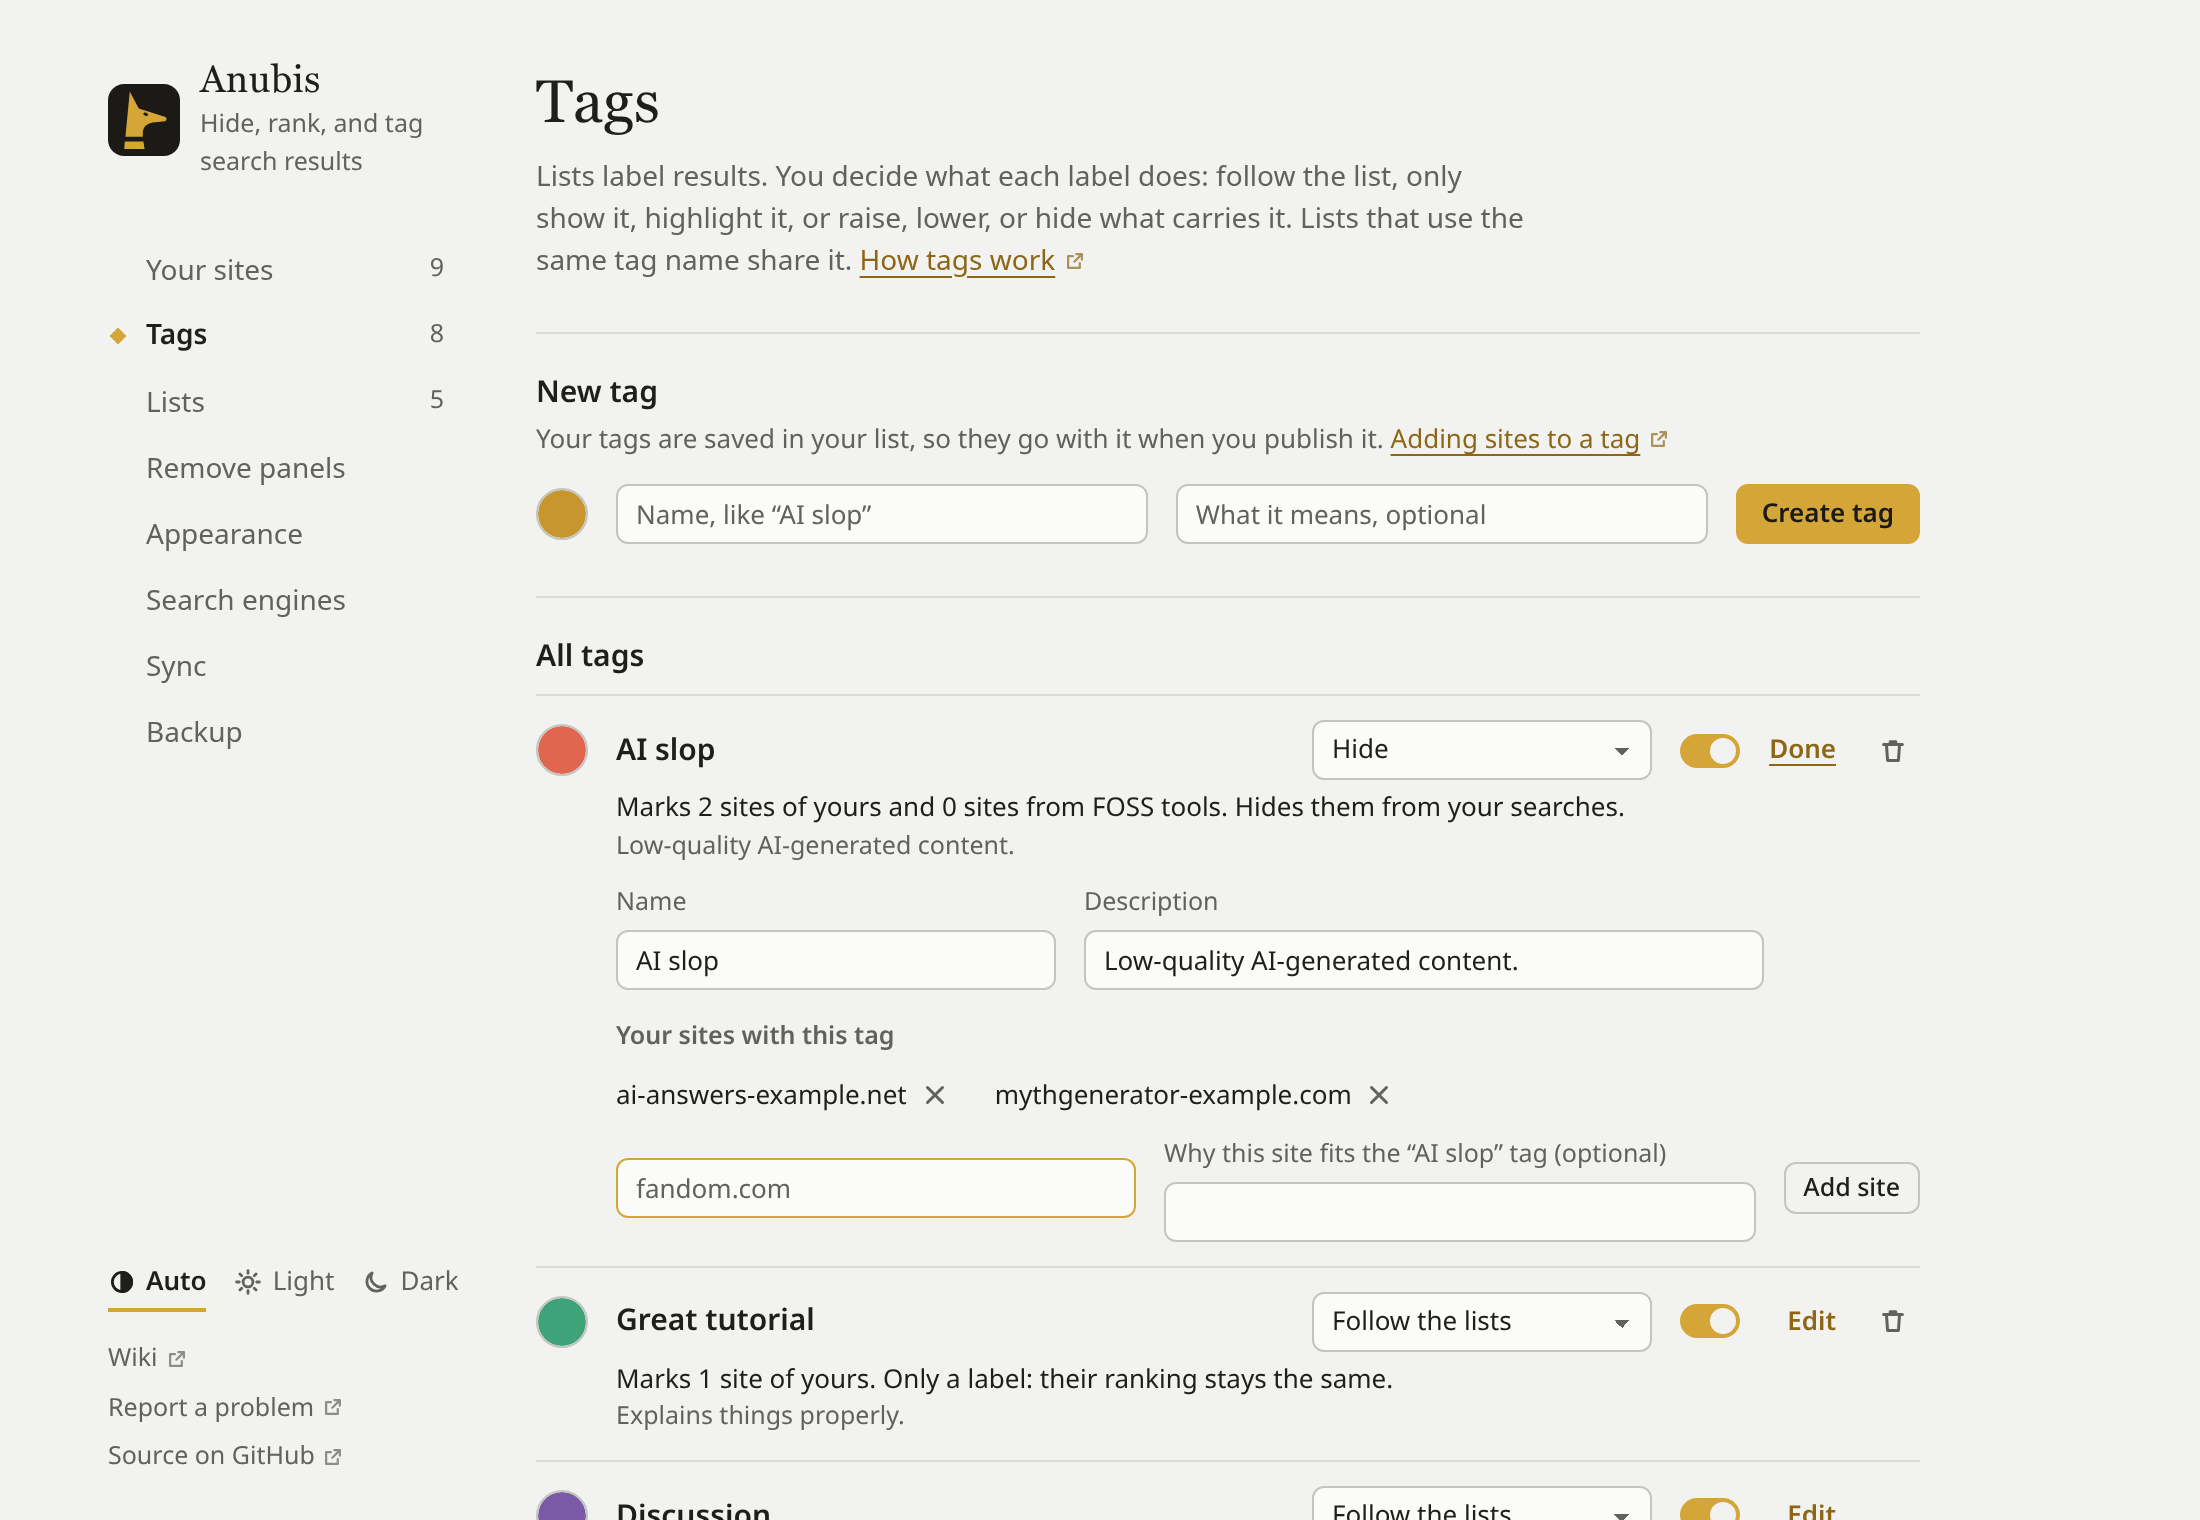Remove ai-answers-example.net from the tag

(935, 1095)
